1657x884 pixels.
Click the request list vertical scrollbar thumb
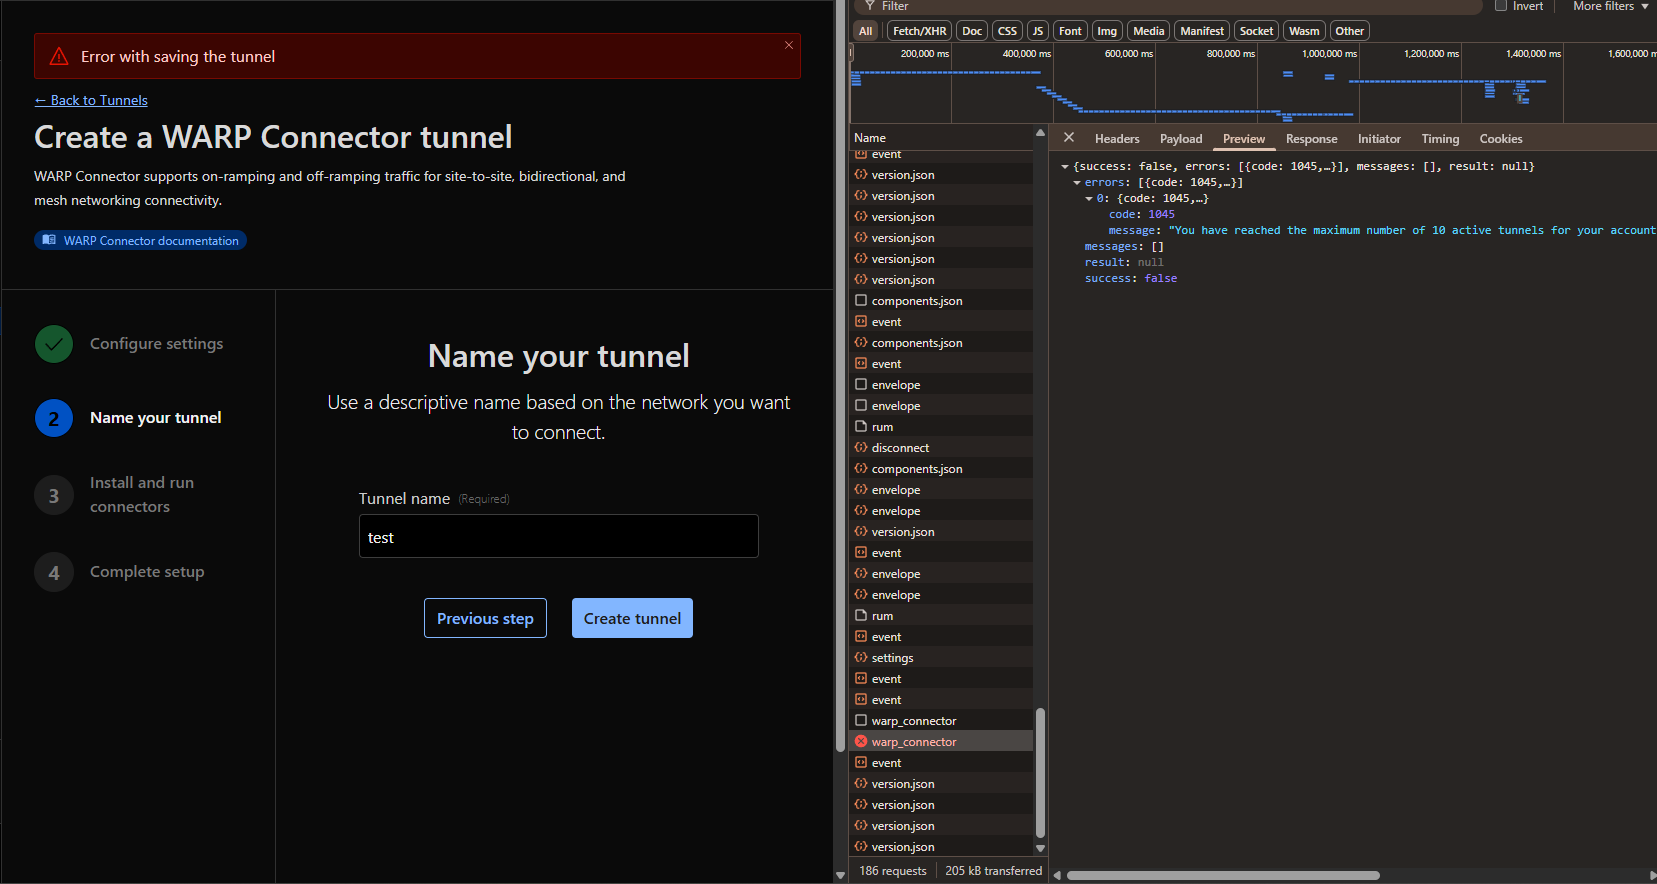pos(1040,772)
